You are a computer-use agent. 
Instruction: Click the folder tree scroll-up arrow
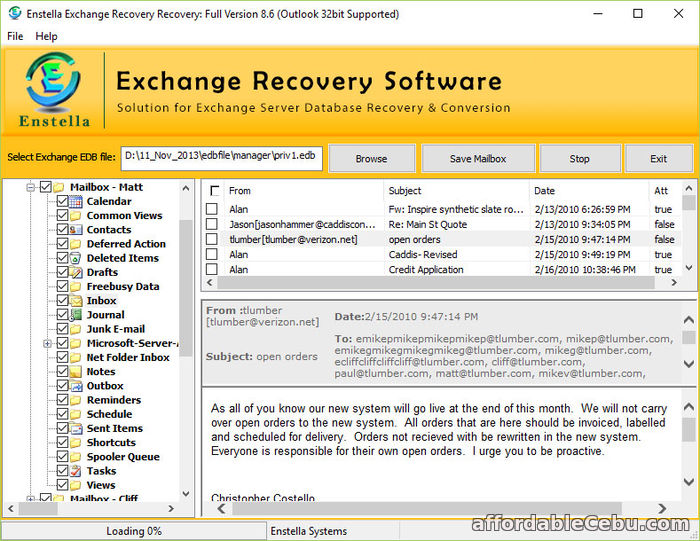(x=186, y=188)
